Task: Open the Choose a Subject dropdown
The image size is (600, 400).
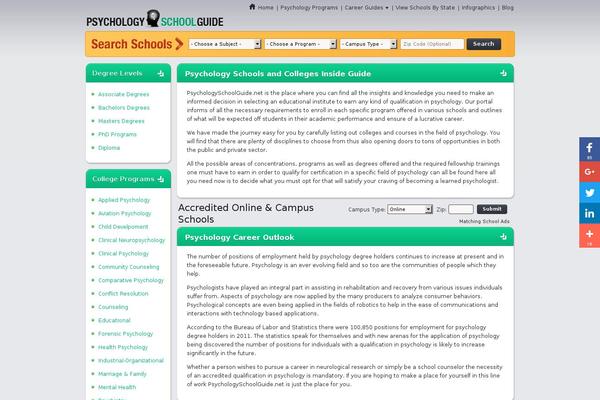Action: pyautogui.click(x=225, y=44)
